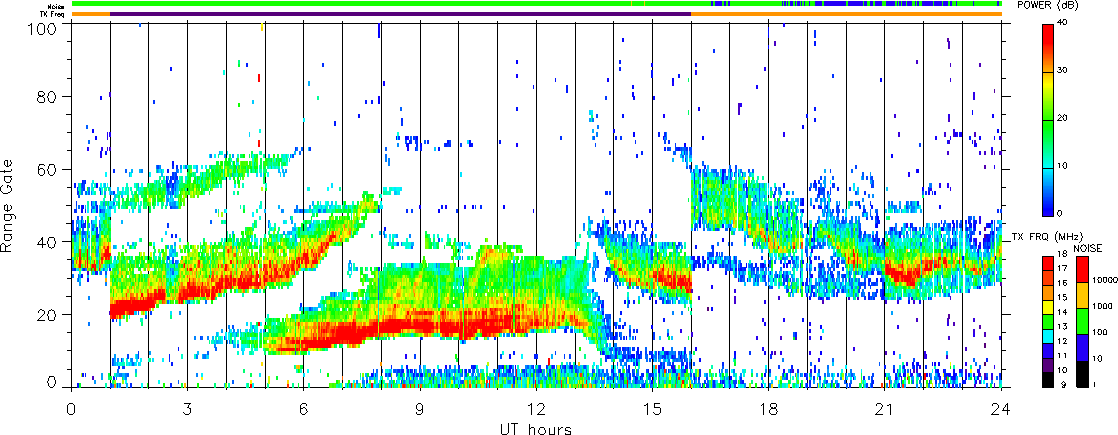1118x435 pixels.
Task: Pick the purple swatch in TX FRQ legend
Action: pyautogui.click(x=1047, y=365)
